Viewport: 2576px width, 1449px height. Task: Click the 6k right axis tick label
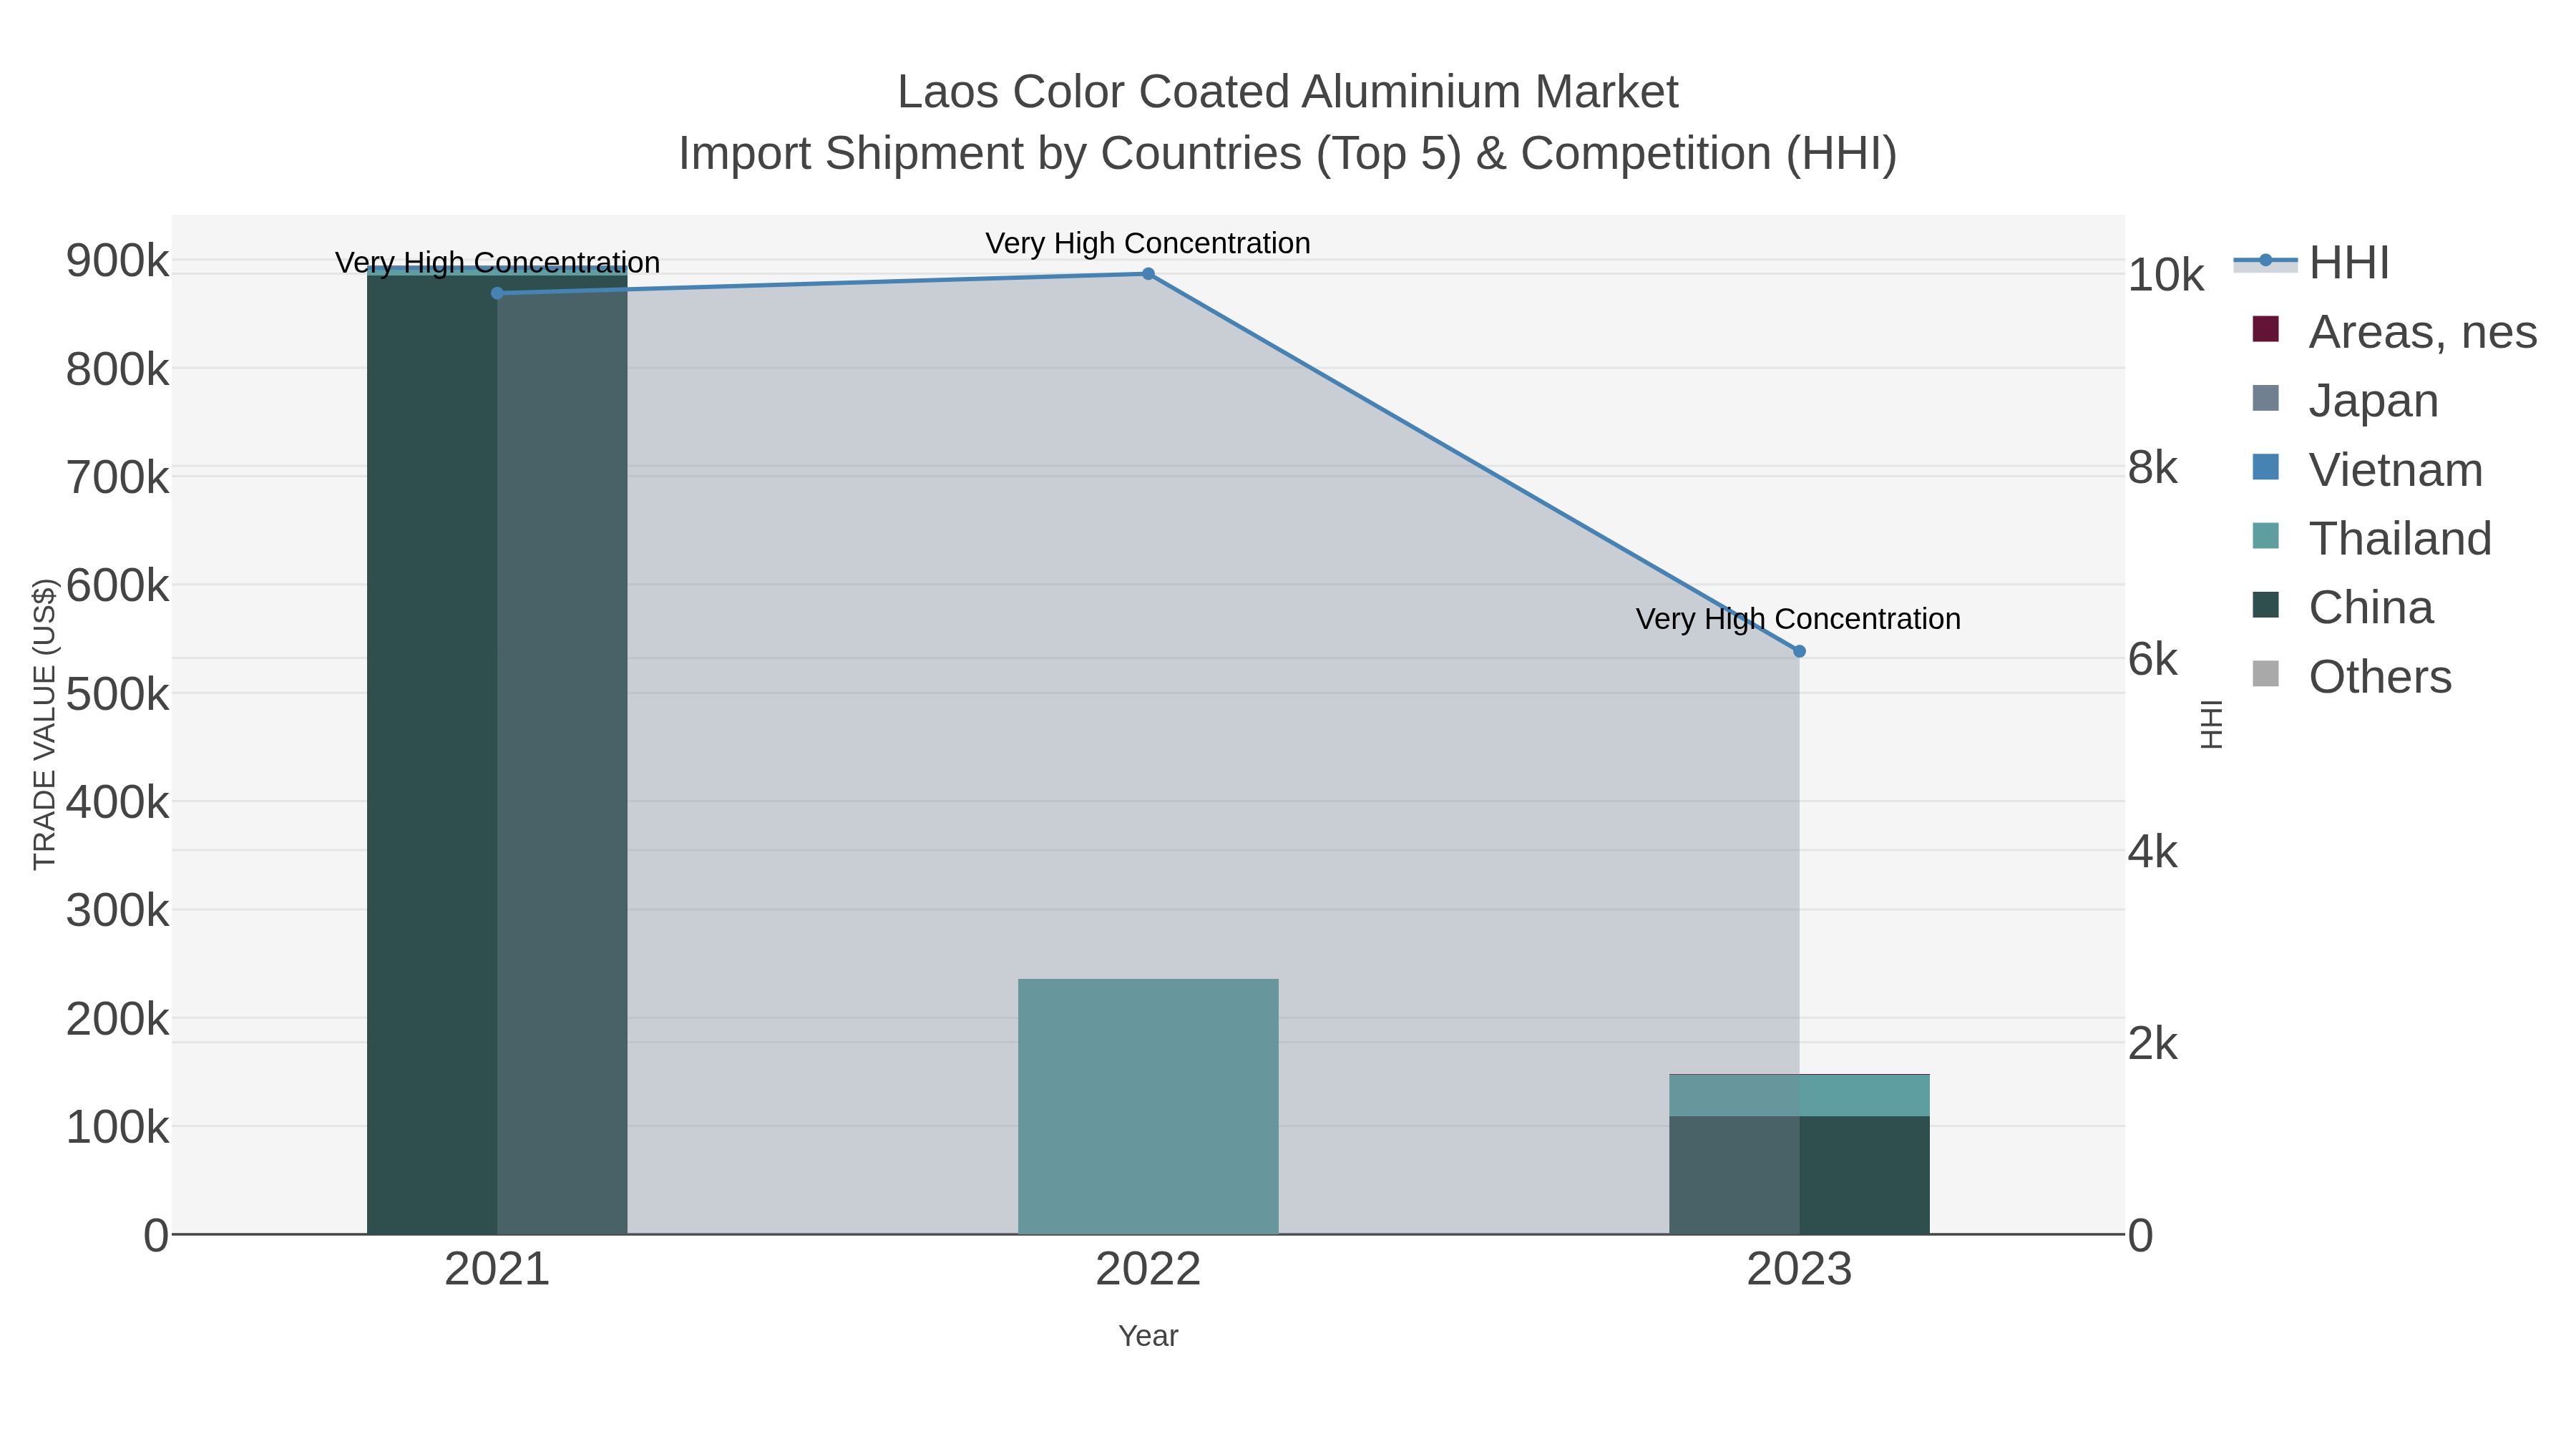(2153, 659)
